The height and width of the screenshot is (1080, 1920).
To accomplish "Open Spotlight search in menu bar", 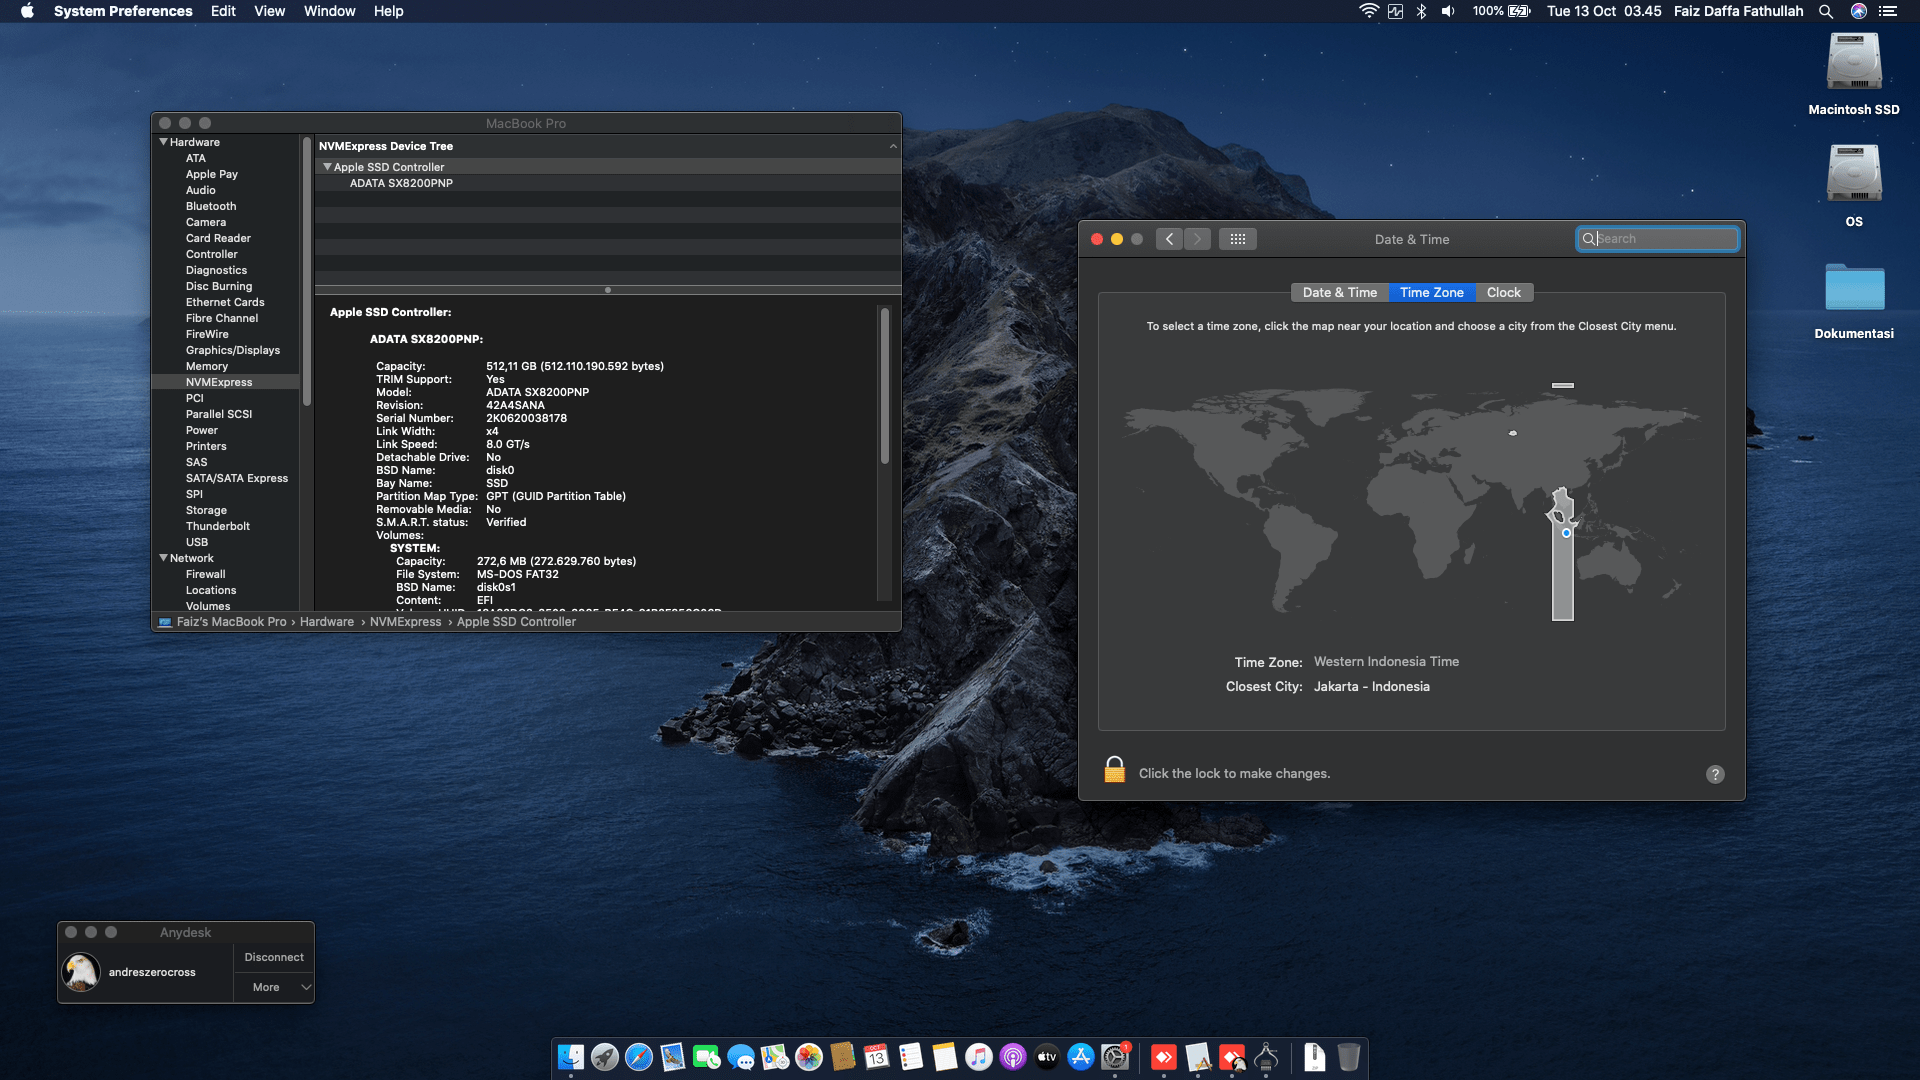I will point(1826,11).
